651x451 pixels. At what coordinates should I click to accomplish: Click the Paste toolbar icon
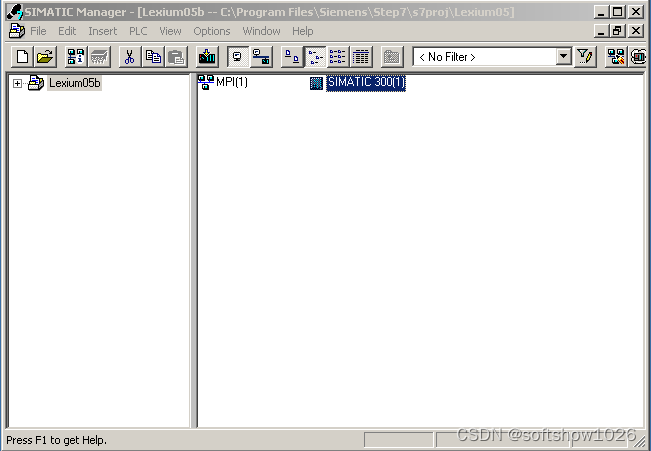point(176,57)
